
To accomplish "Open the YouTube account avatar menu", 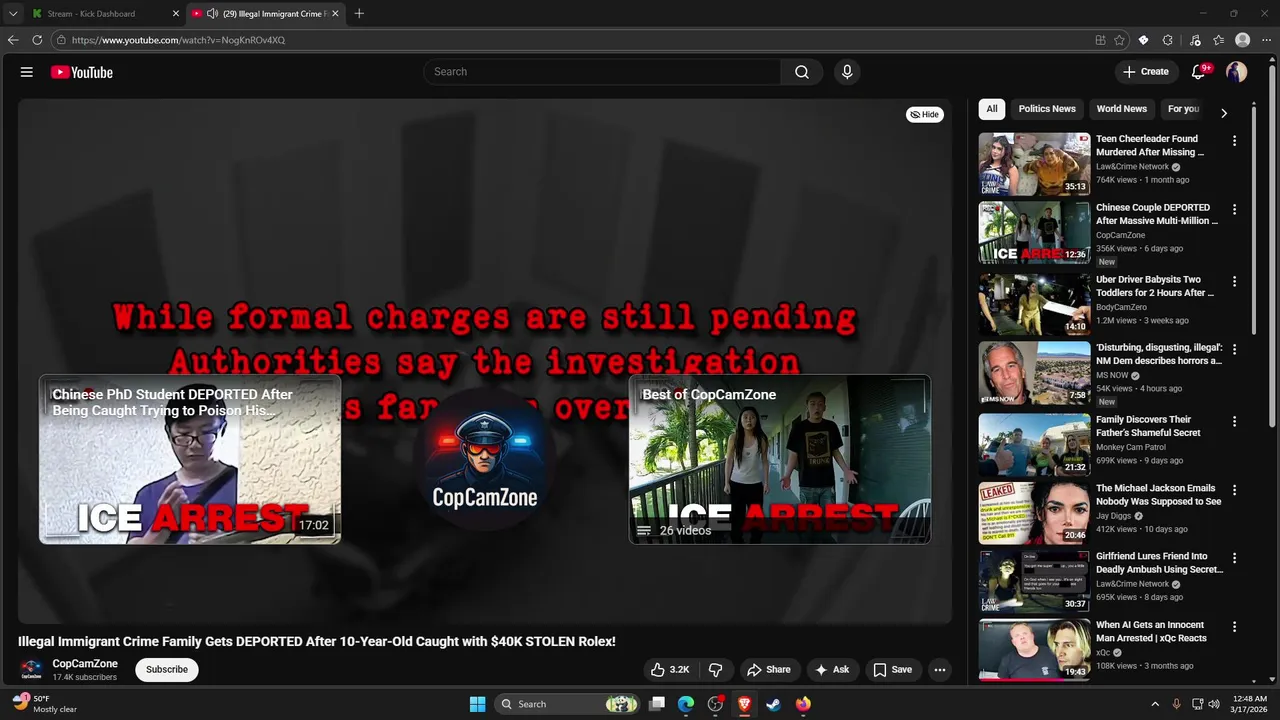I will [1237, 72].
